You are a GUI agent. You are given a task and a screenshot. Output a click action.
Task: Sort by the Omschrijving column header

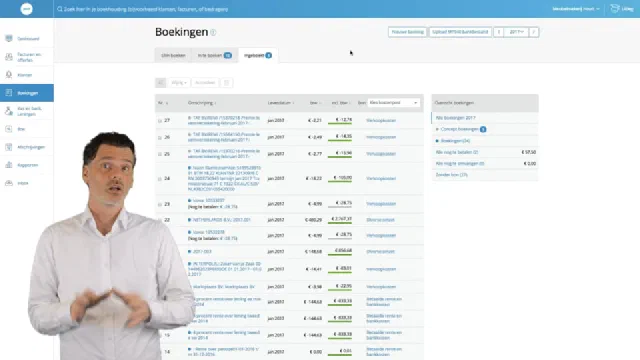tap(202, 103)
